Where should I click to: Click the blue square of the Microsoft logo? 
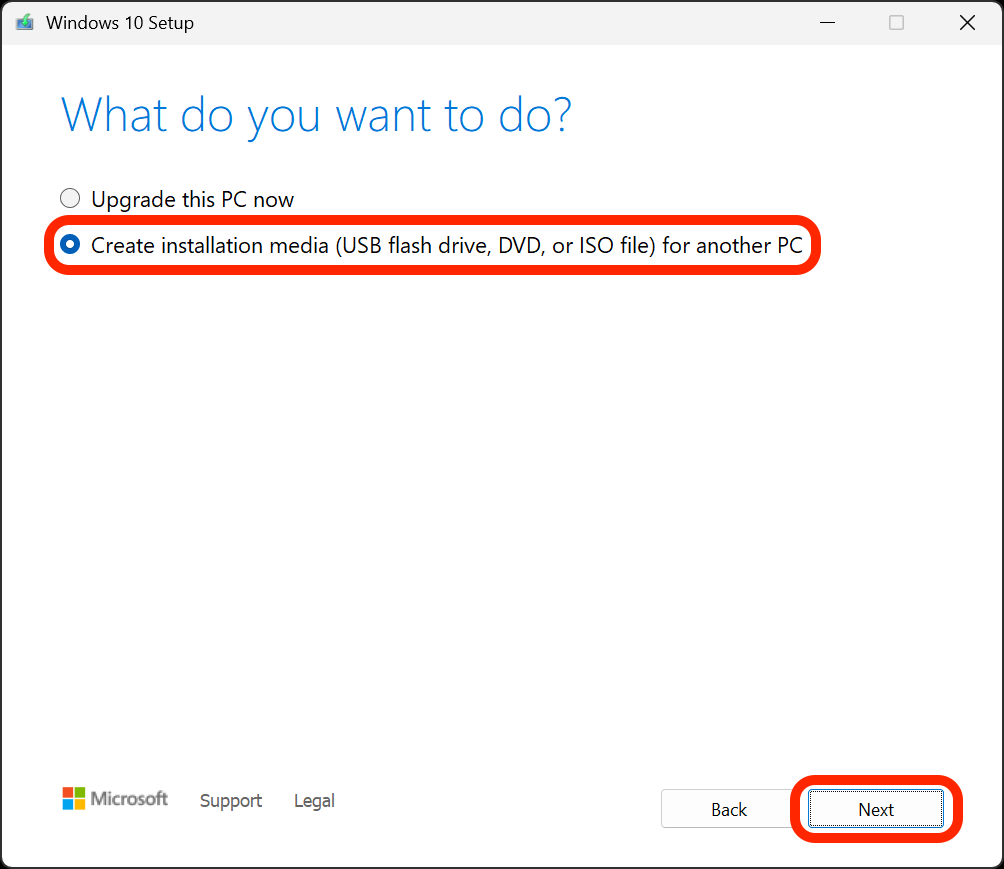[x=68, y=804]
